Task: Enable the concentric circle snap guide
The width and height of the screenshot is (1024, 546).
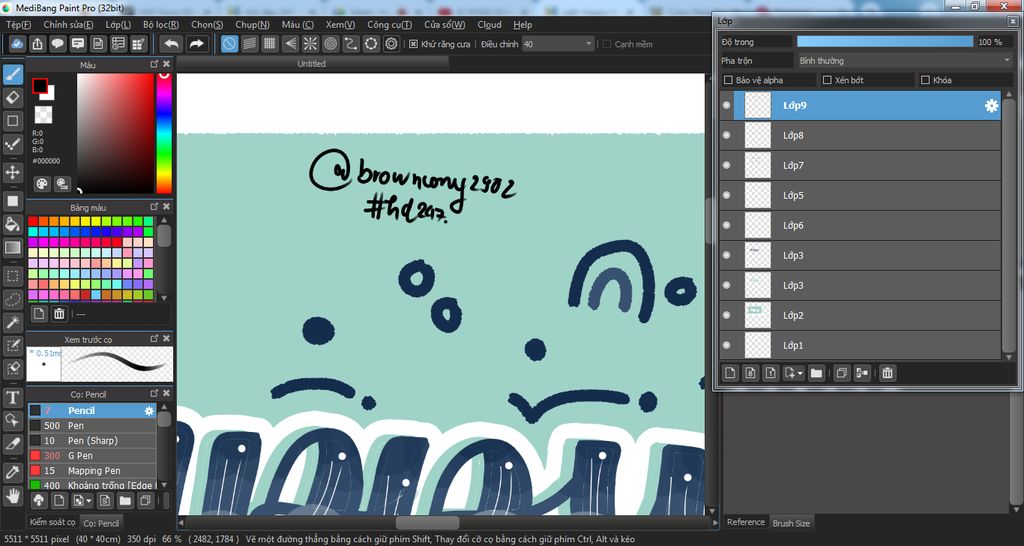Action: (330, 44)
